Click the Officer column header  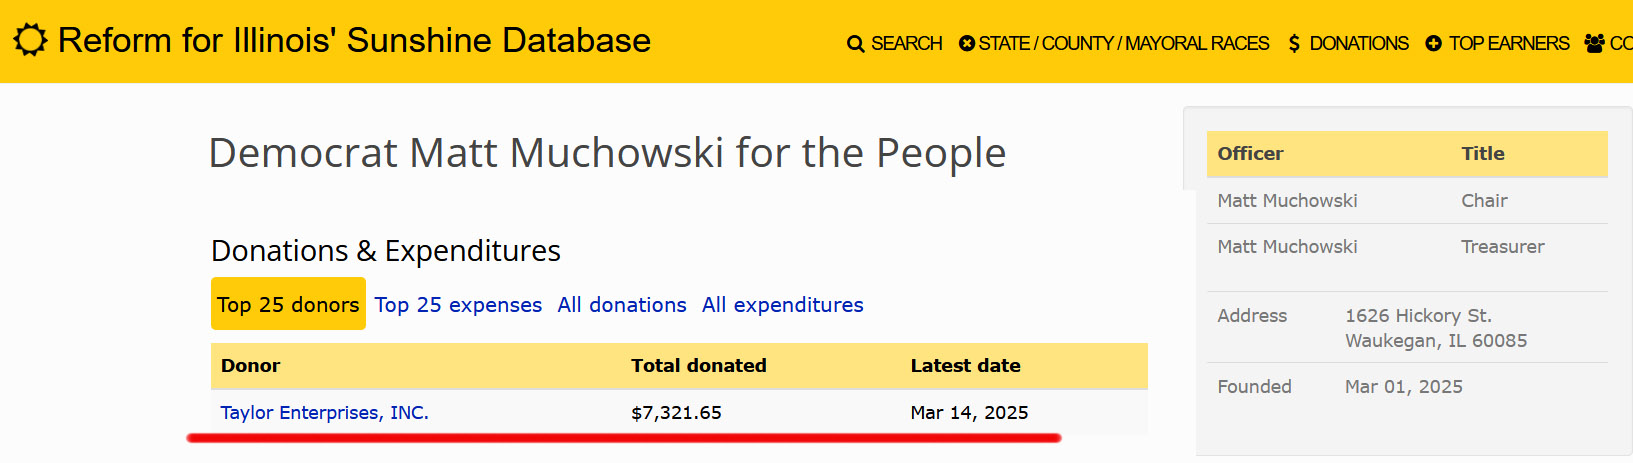click(x=1250, y=154)
